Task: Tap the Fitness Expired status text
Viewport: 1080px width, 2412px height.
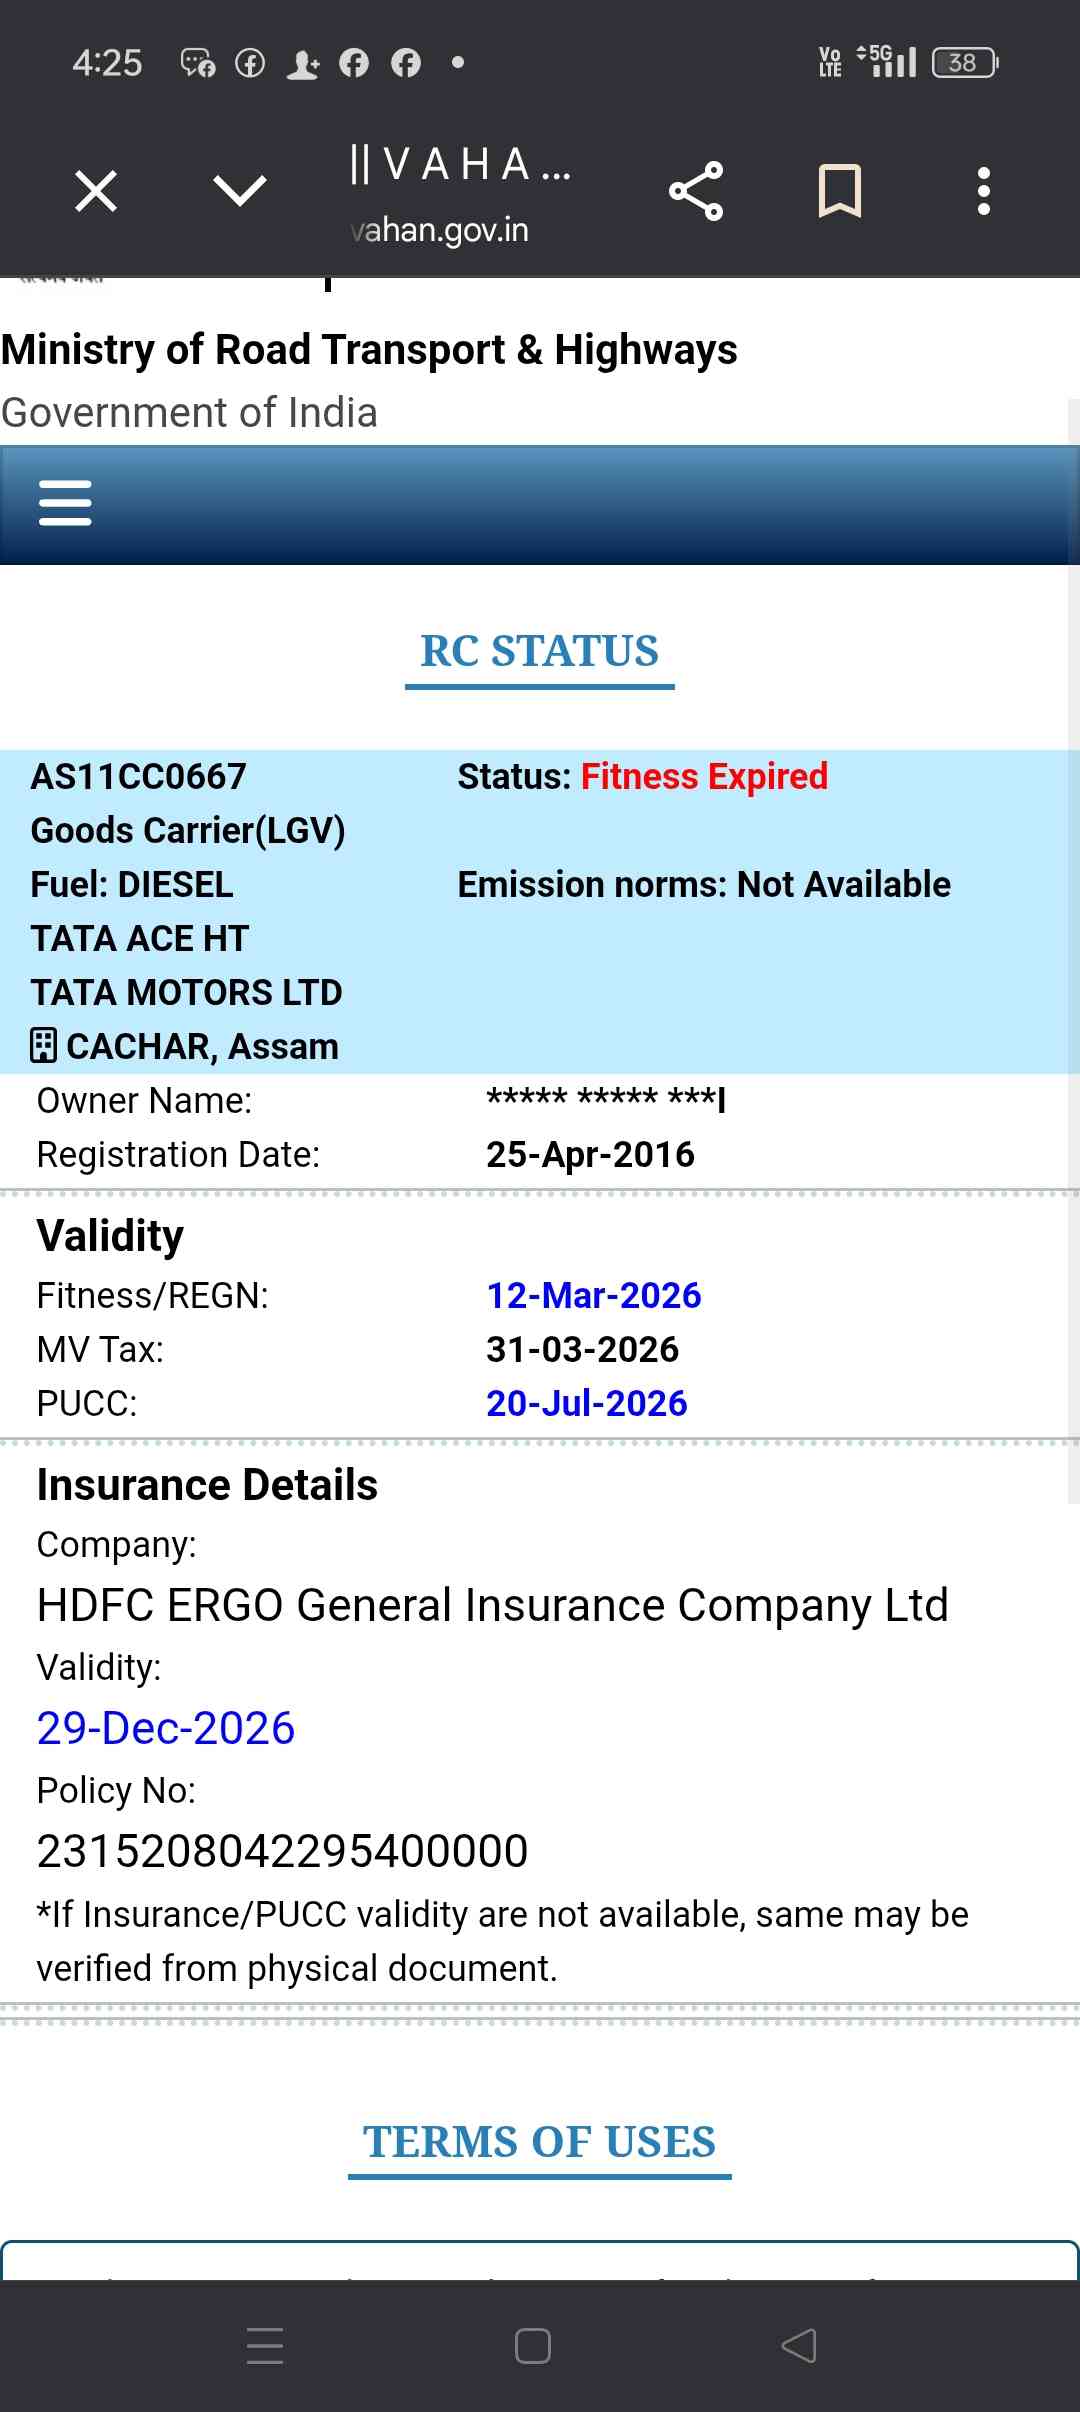Action: point(704,777)
